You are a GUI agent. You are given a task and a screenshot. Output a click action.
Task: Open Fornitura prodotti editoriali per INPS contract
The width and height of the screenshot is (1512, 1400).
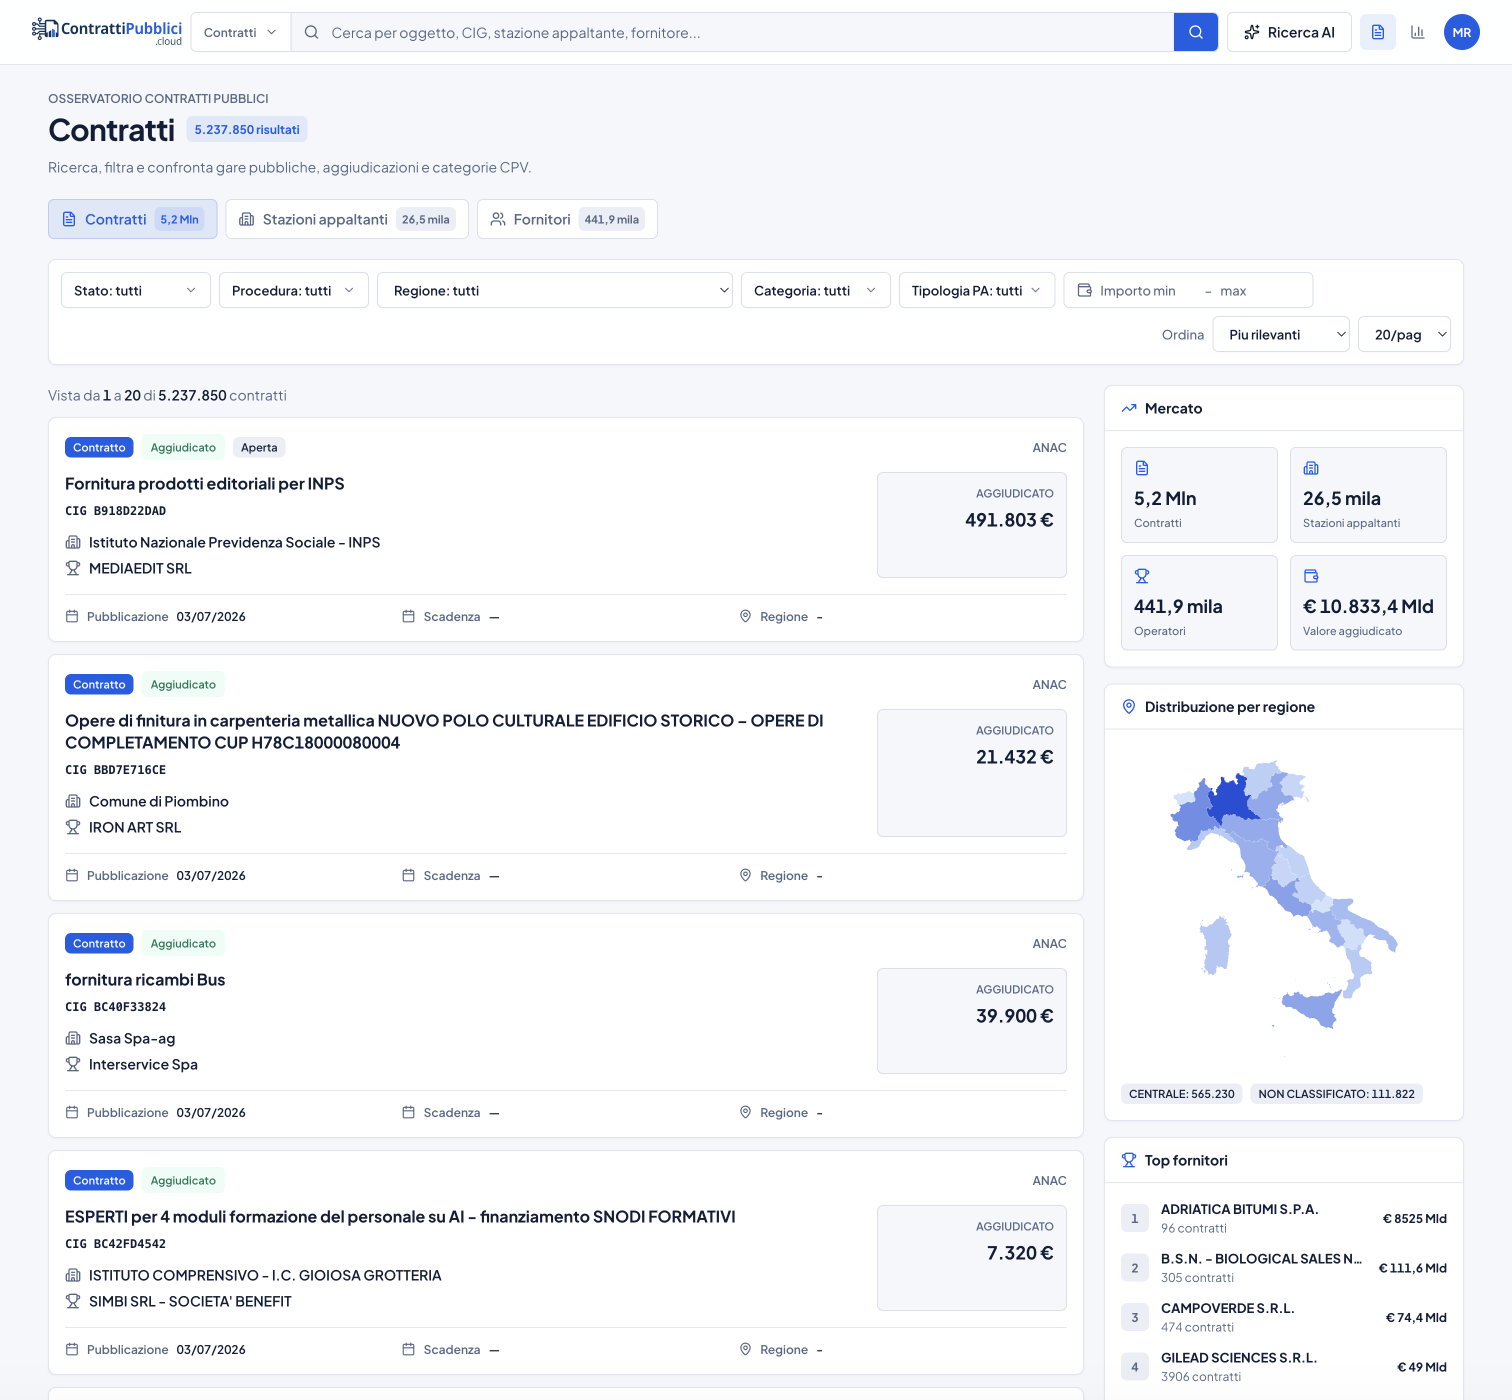pos(205,483)
